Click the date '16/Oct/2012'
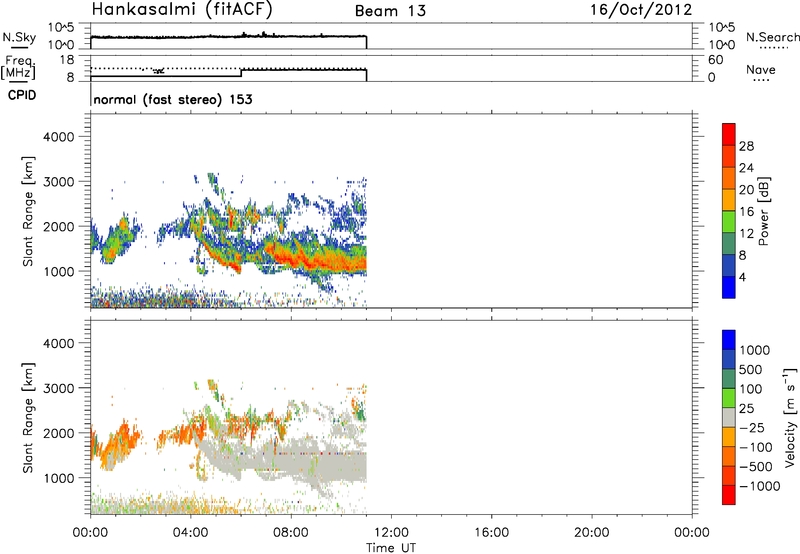The image size is (800, 554). point(641,10)
